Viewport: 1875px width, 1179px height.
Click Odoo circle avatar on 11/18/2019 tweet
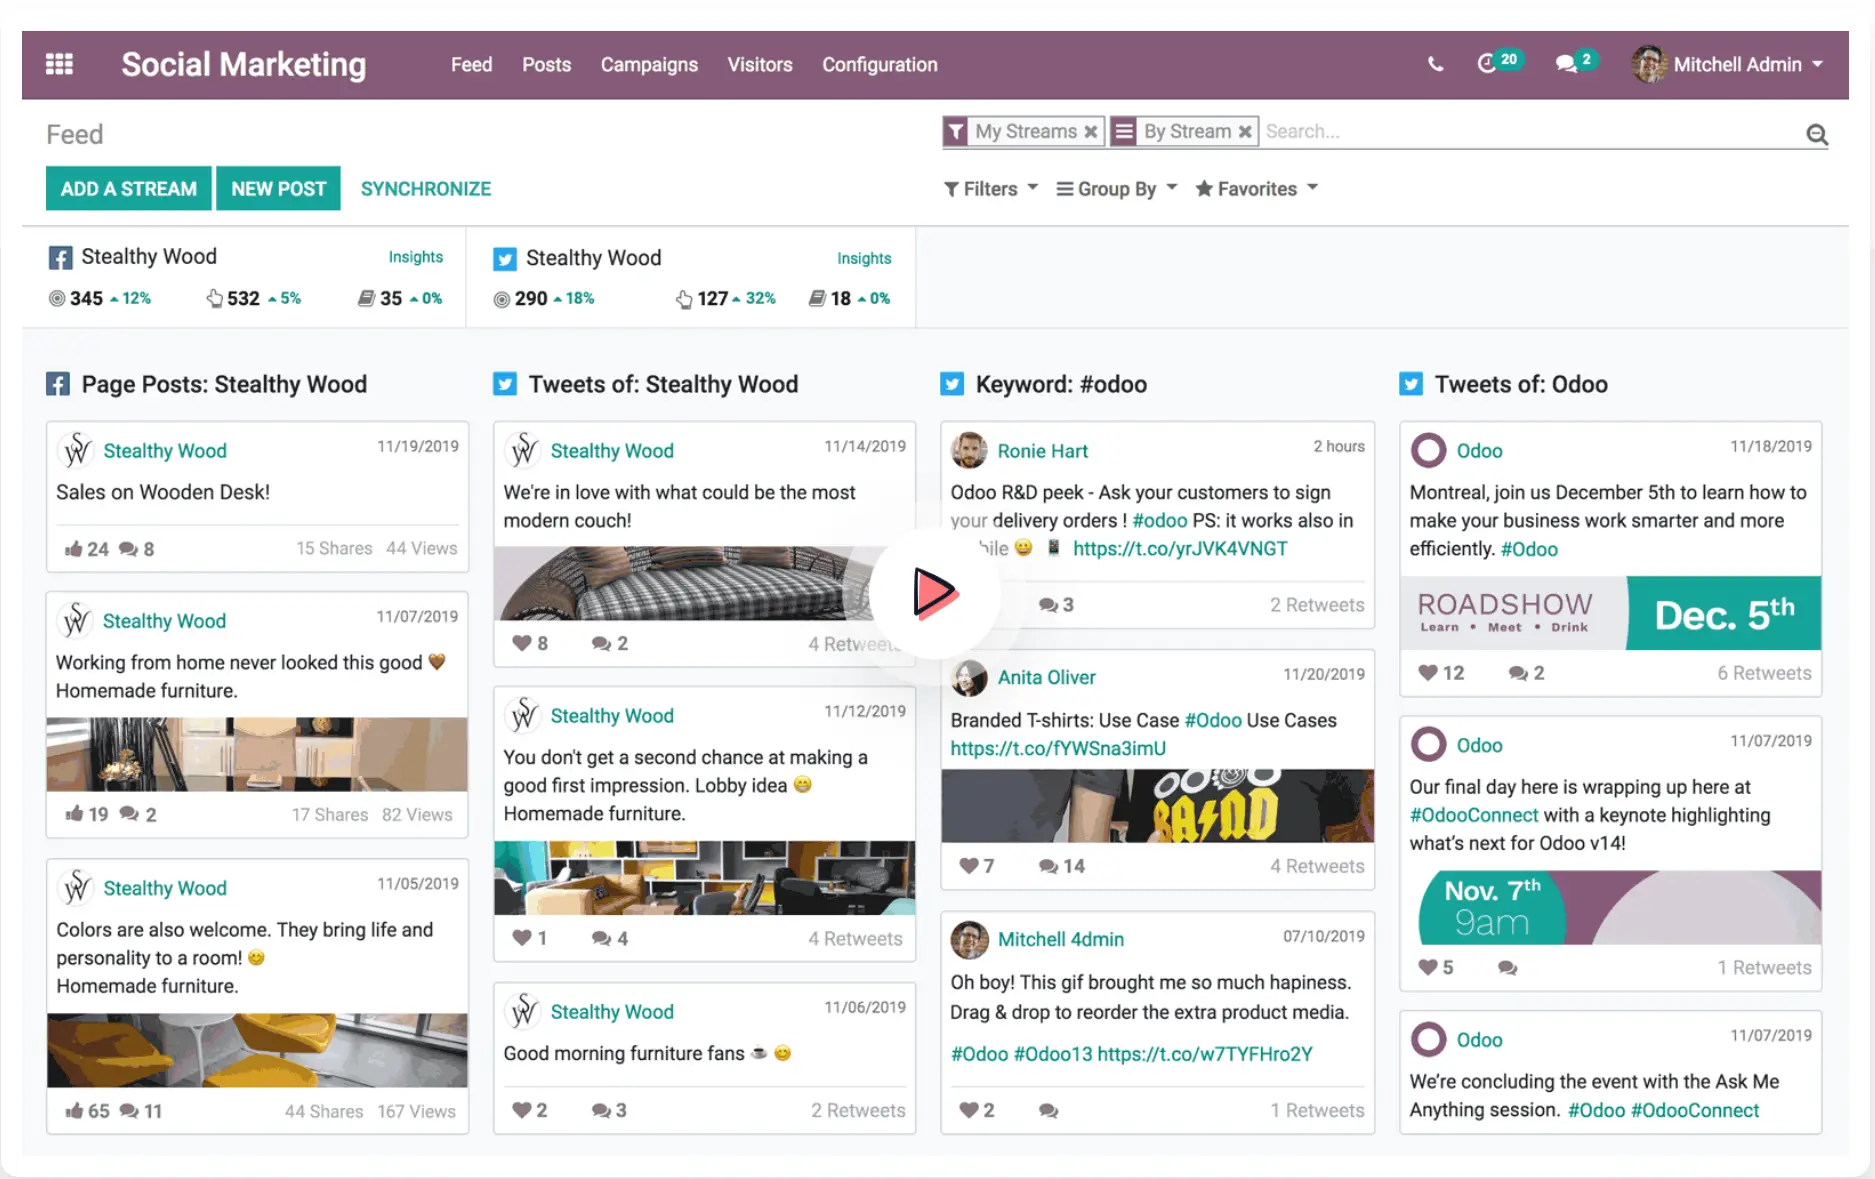(1428, 450)
